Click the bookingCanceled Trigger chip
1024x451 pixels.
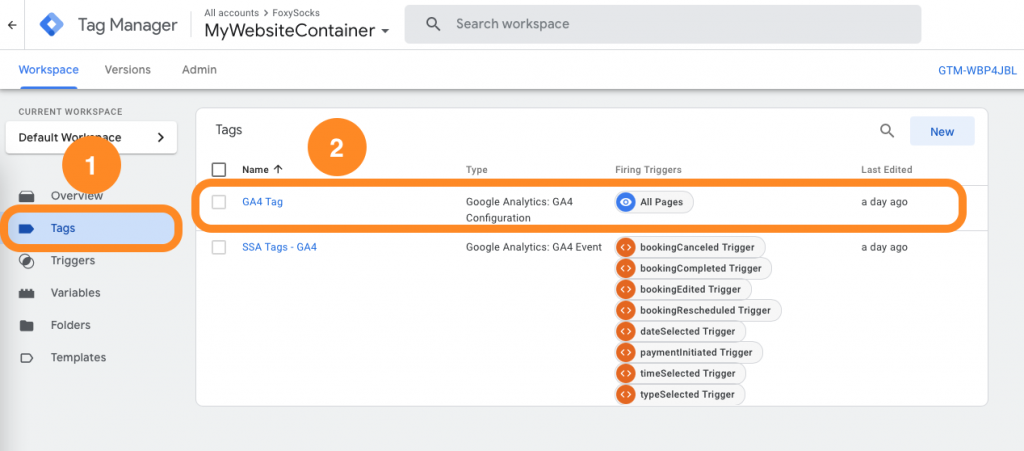pos(690,247)
